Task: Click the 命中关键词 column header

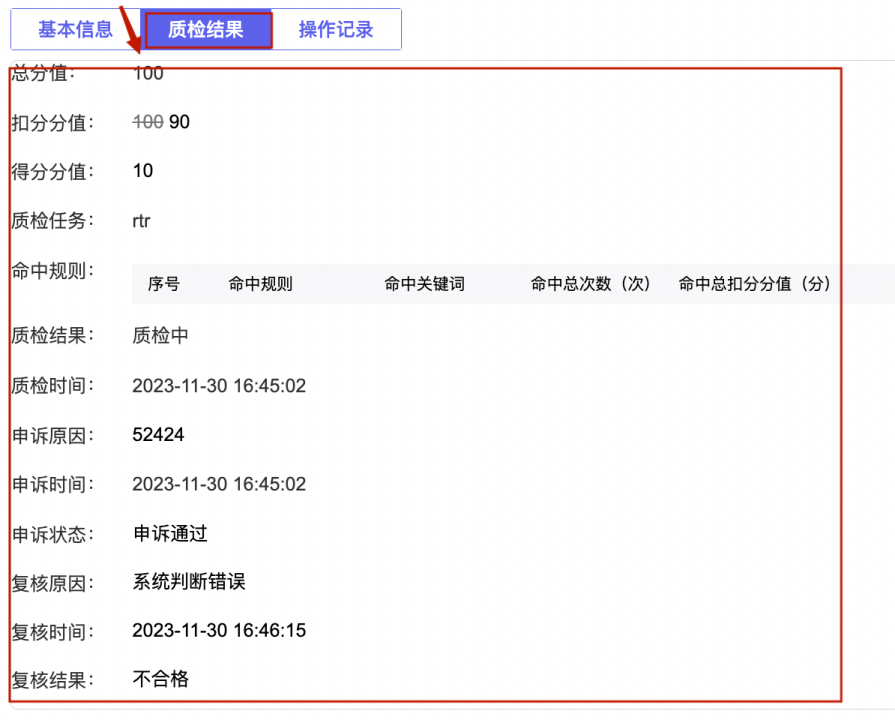Action: [x=424, y=284]
